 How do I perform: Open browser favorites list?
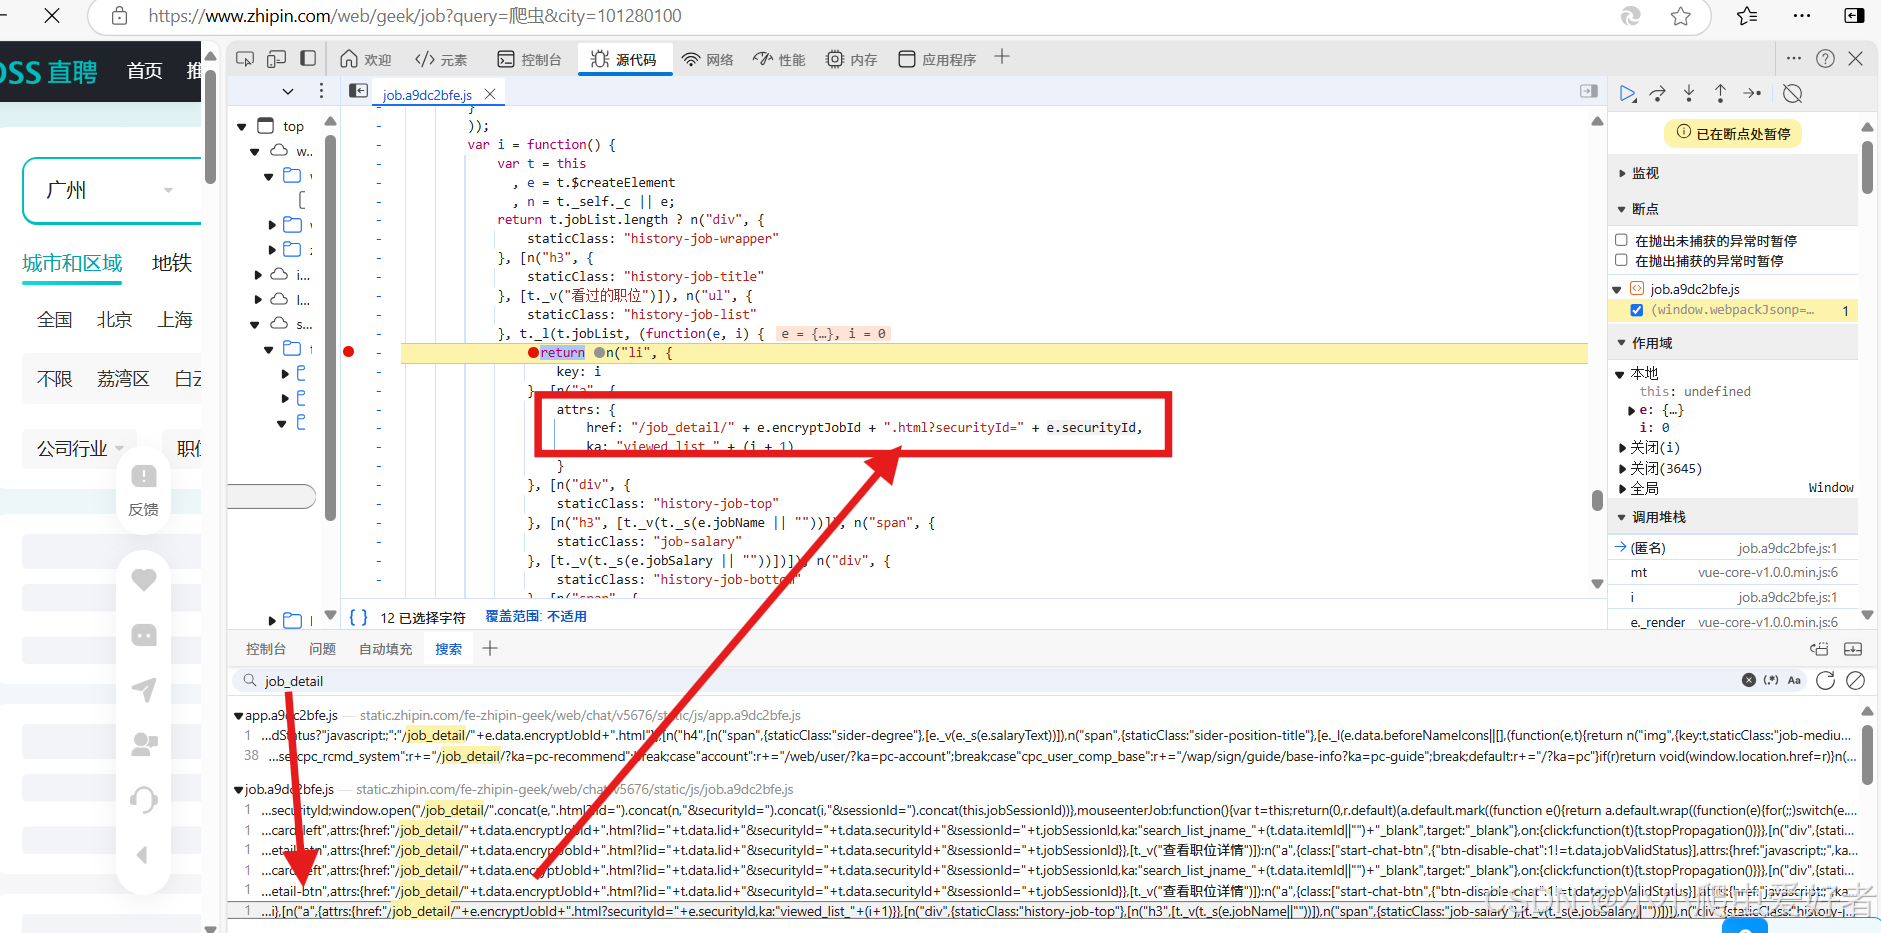pyautogui.click(x=1748, y=16)
